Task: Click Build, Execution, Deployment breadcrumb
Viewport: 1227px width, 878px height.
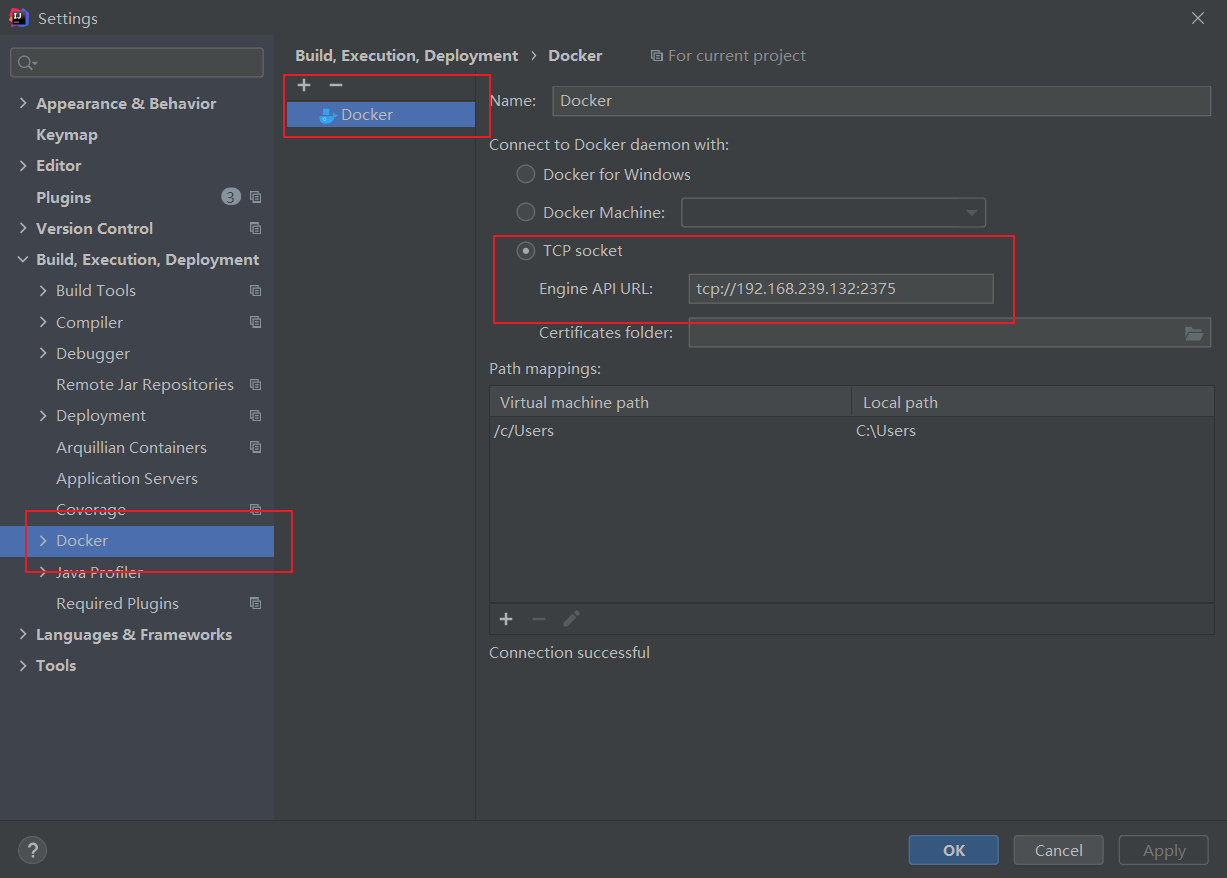Action: click(x=407, y=56)
